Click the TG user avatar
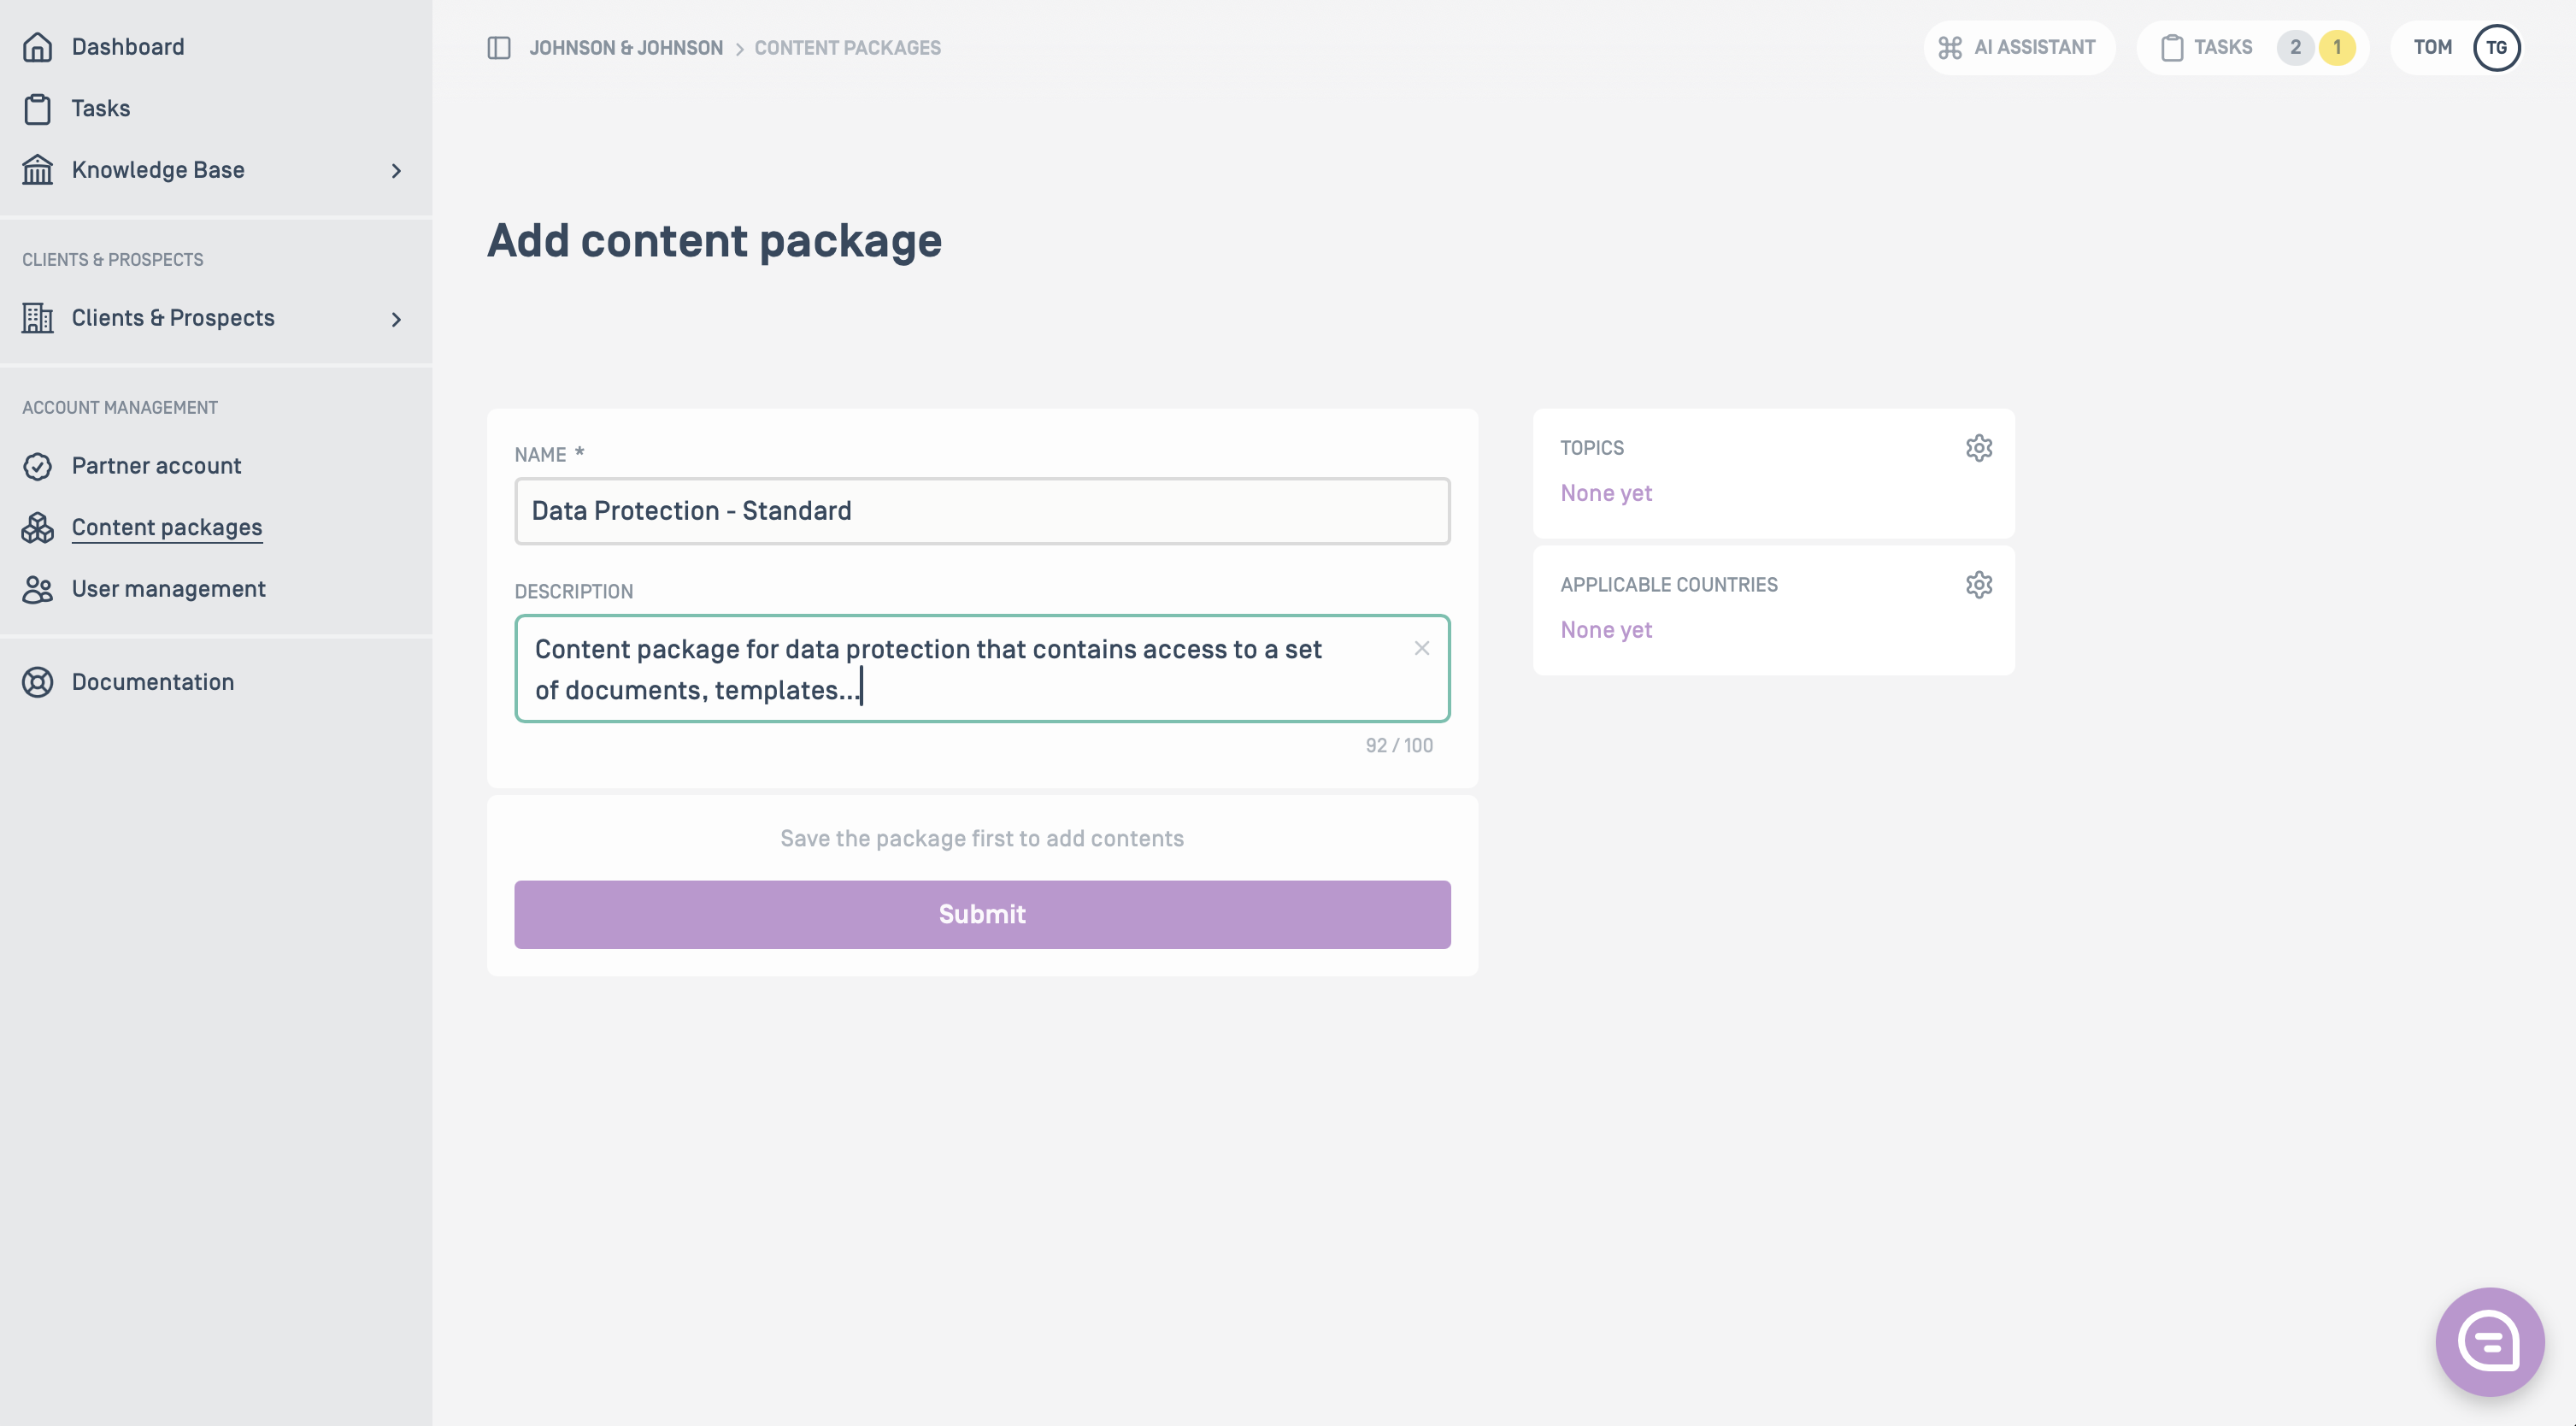 [2496, 48]
